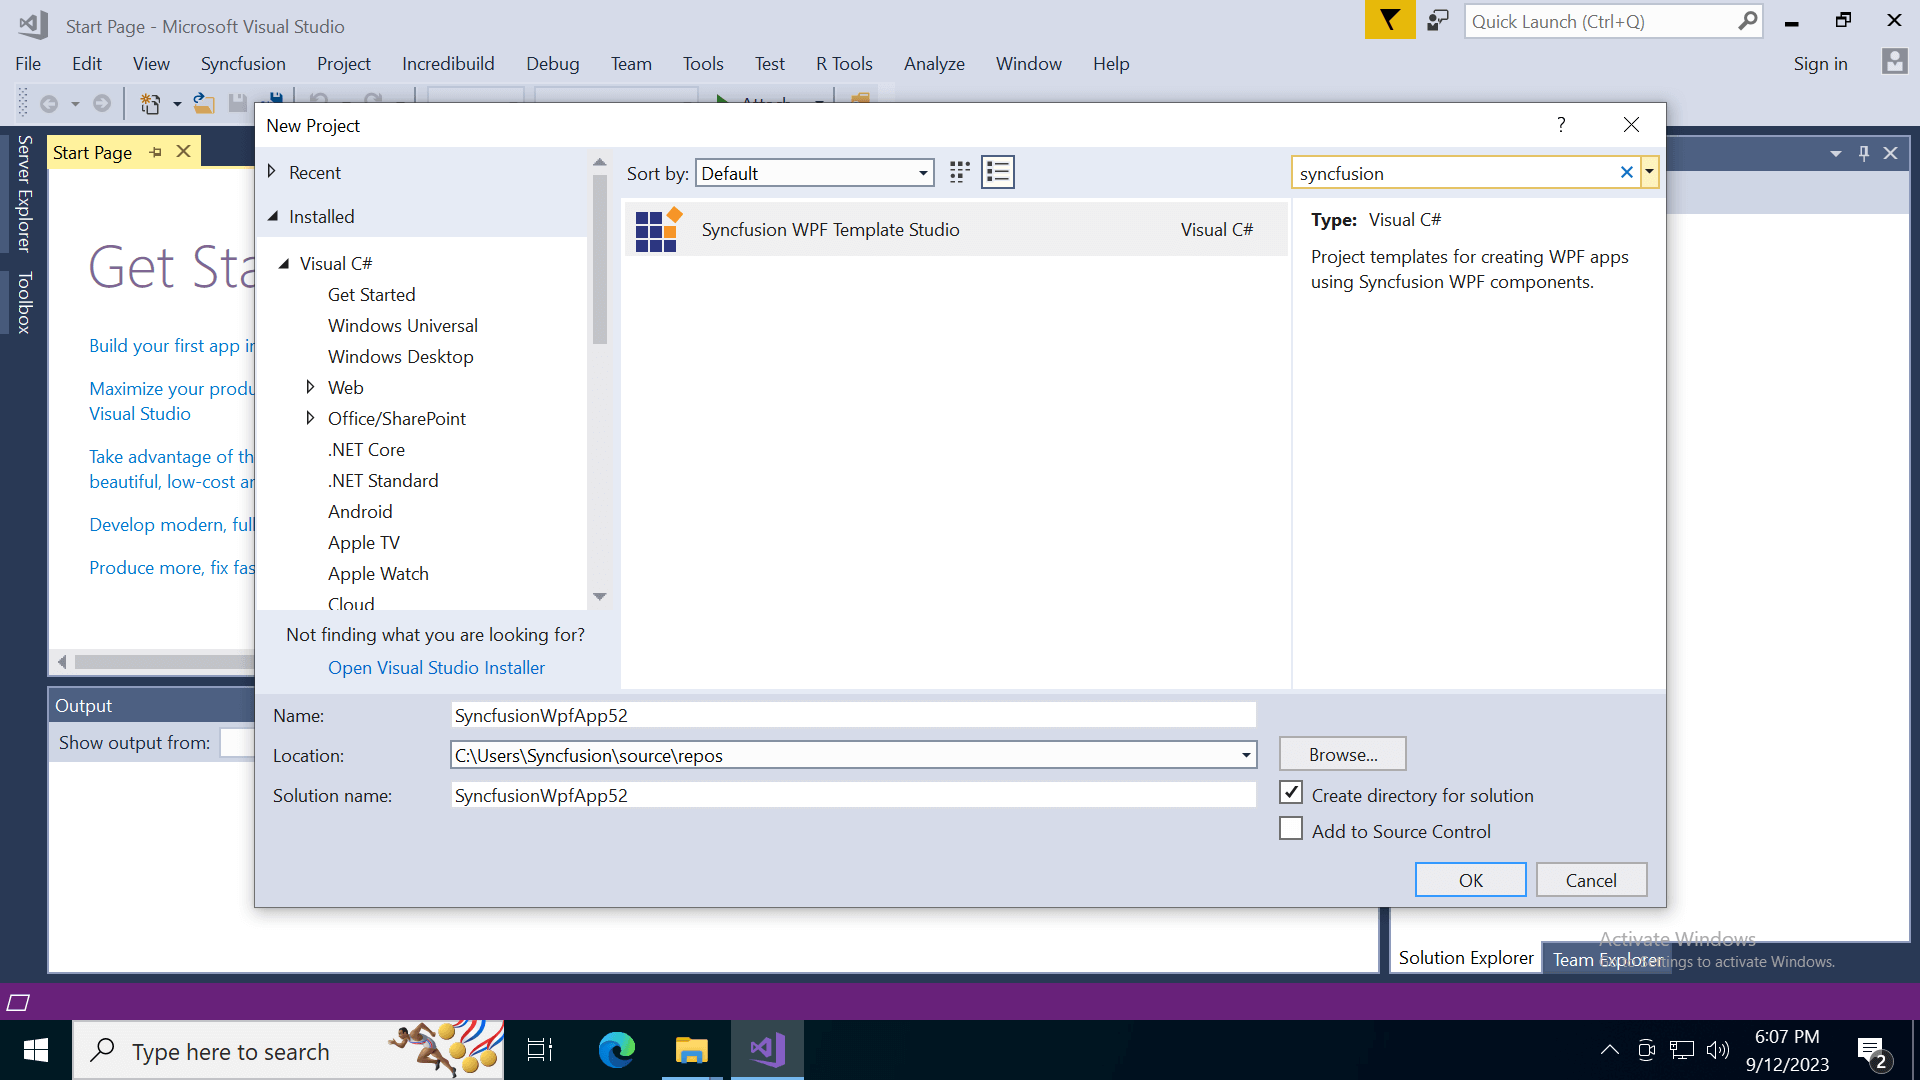
Task: Open Visual Studio Installer link
Action: point(436,667)
